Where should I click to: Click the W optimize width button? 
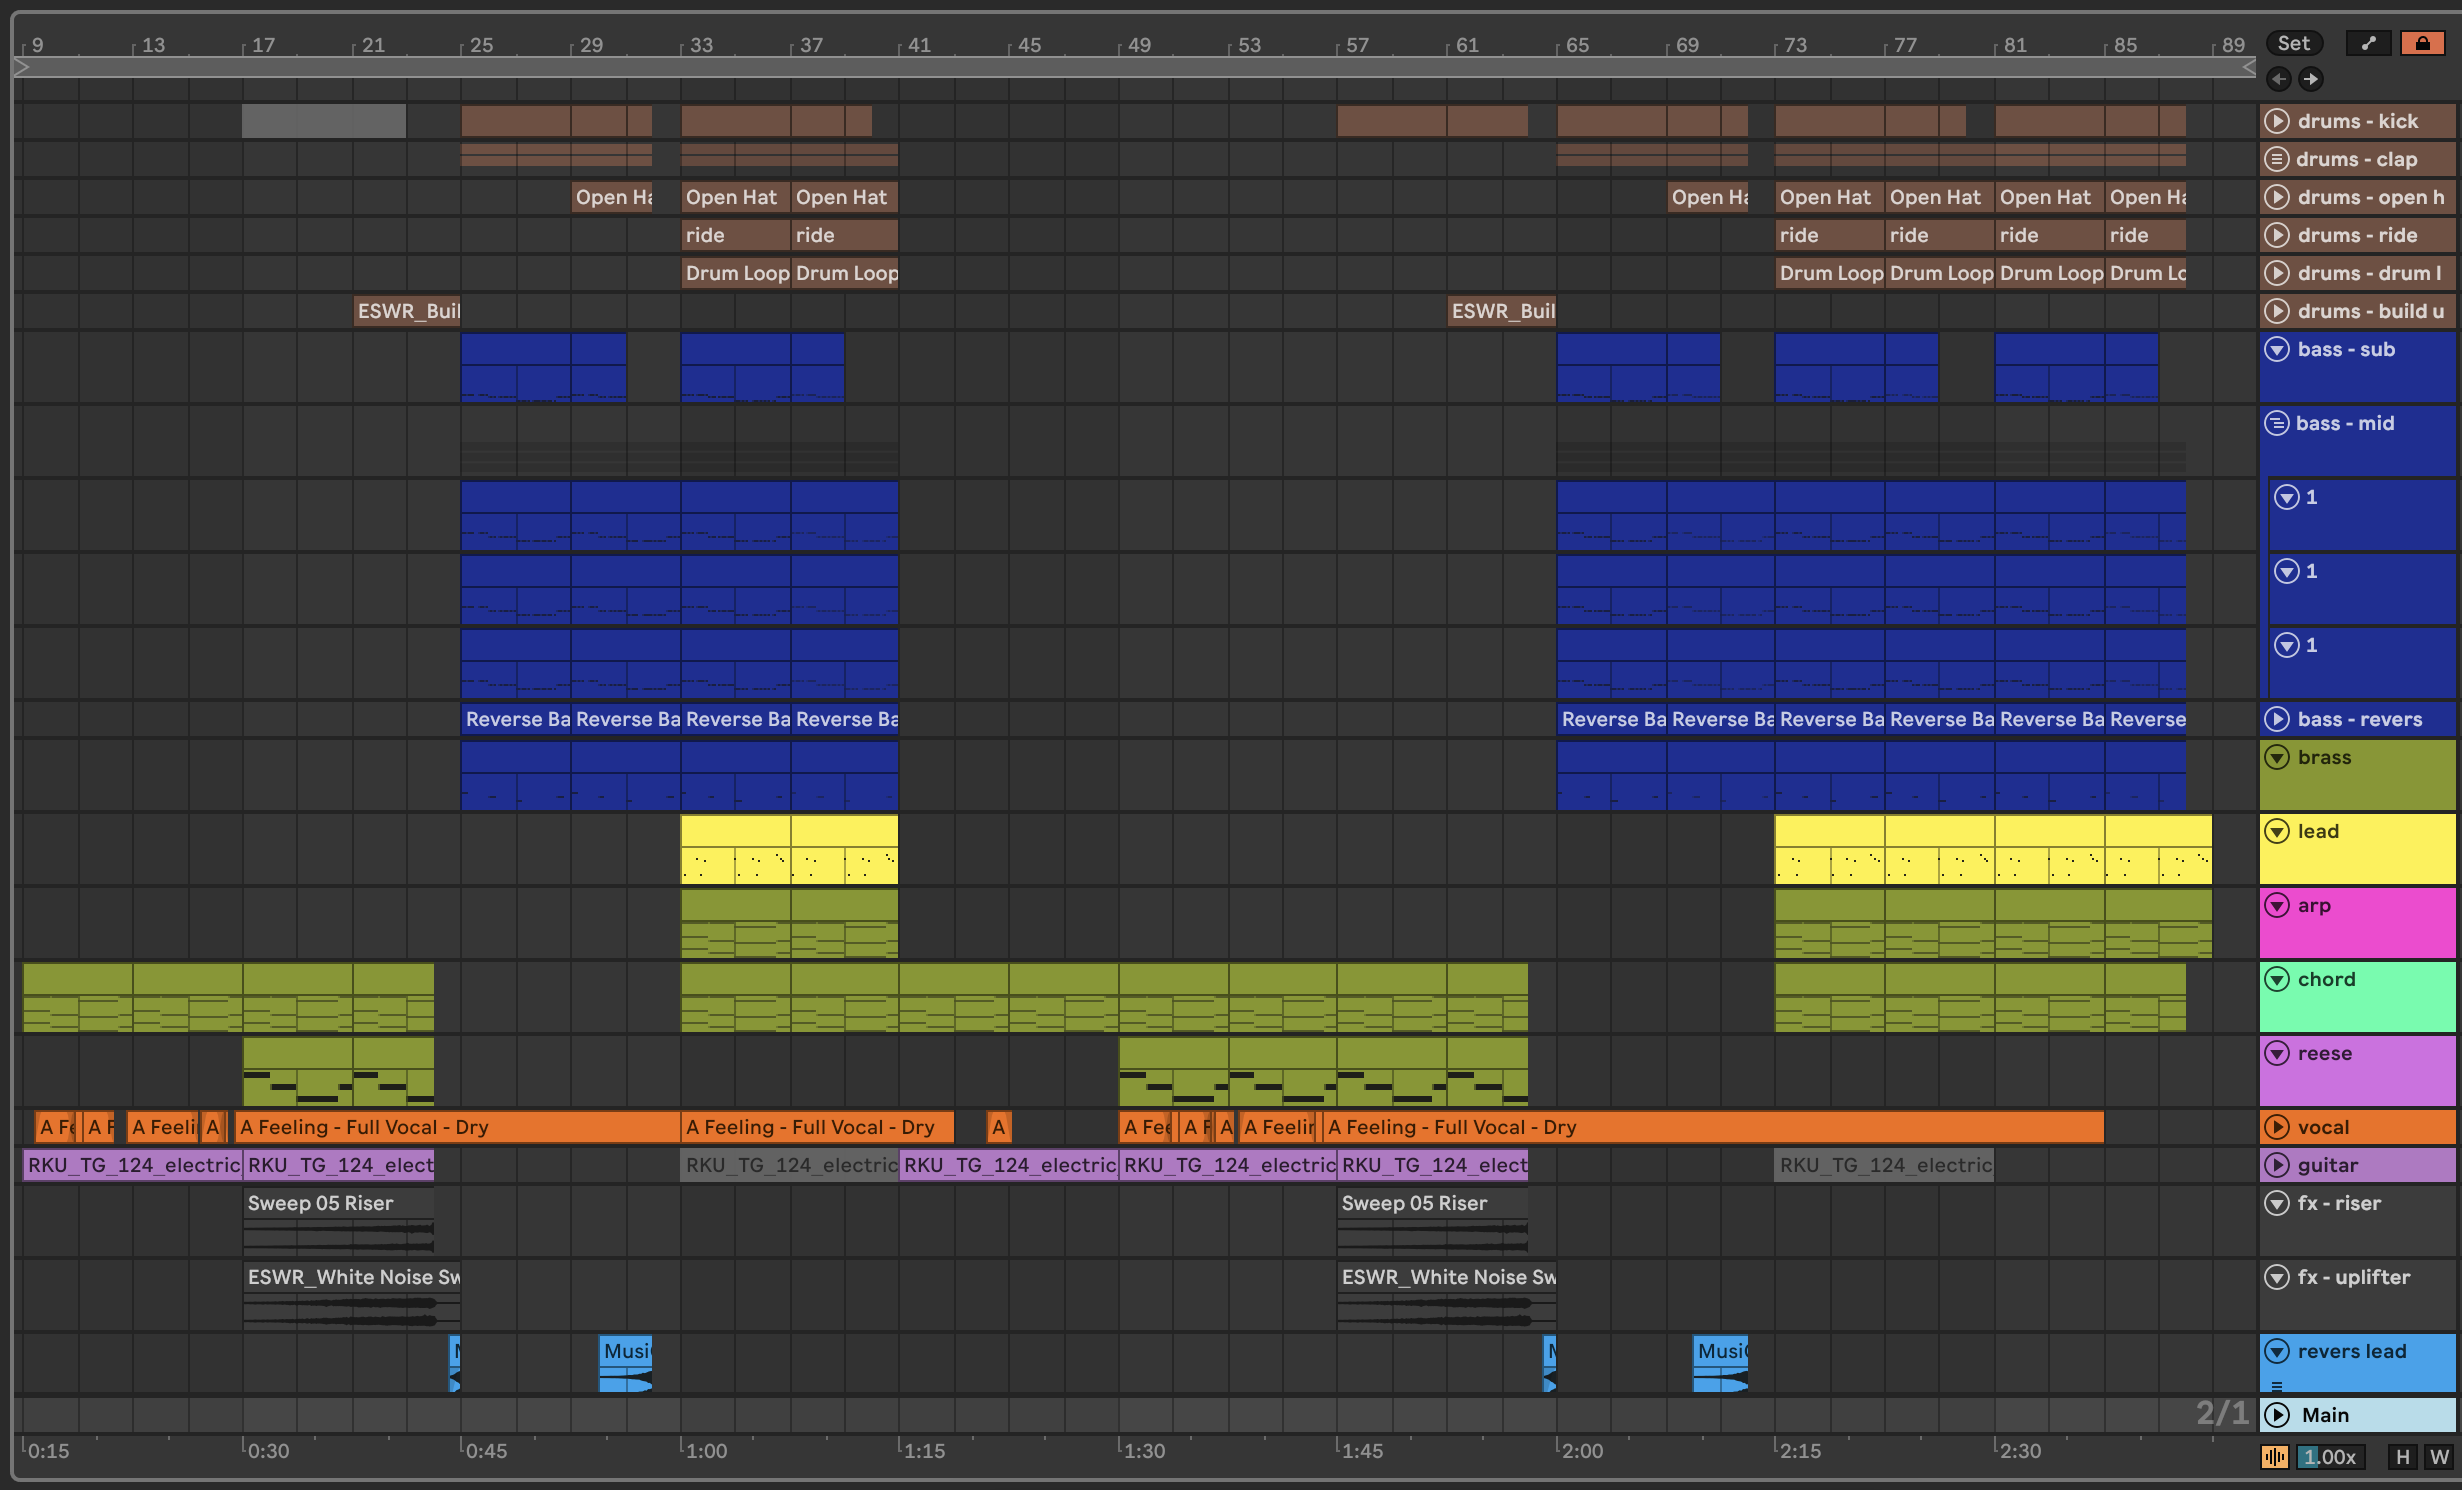click(2439, 1457)
